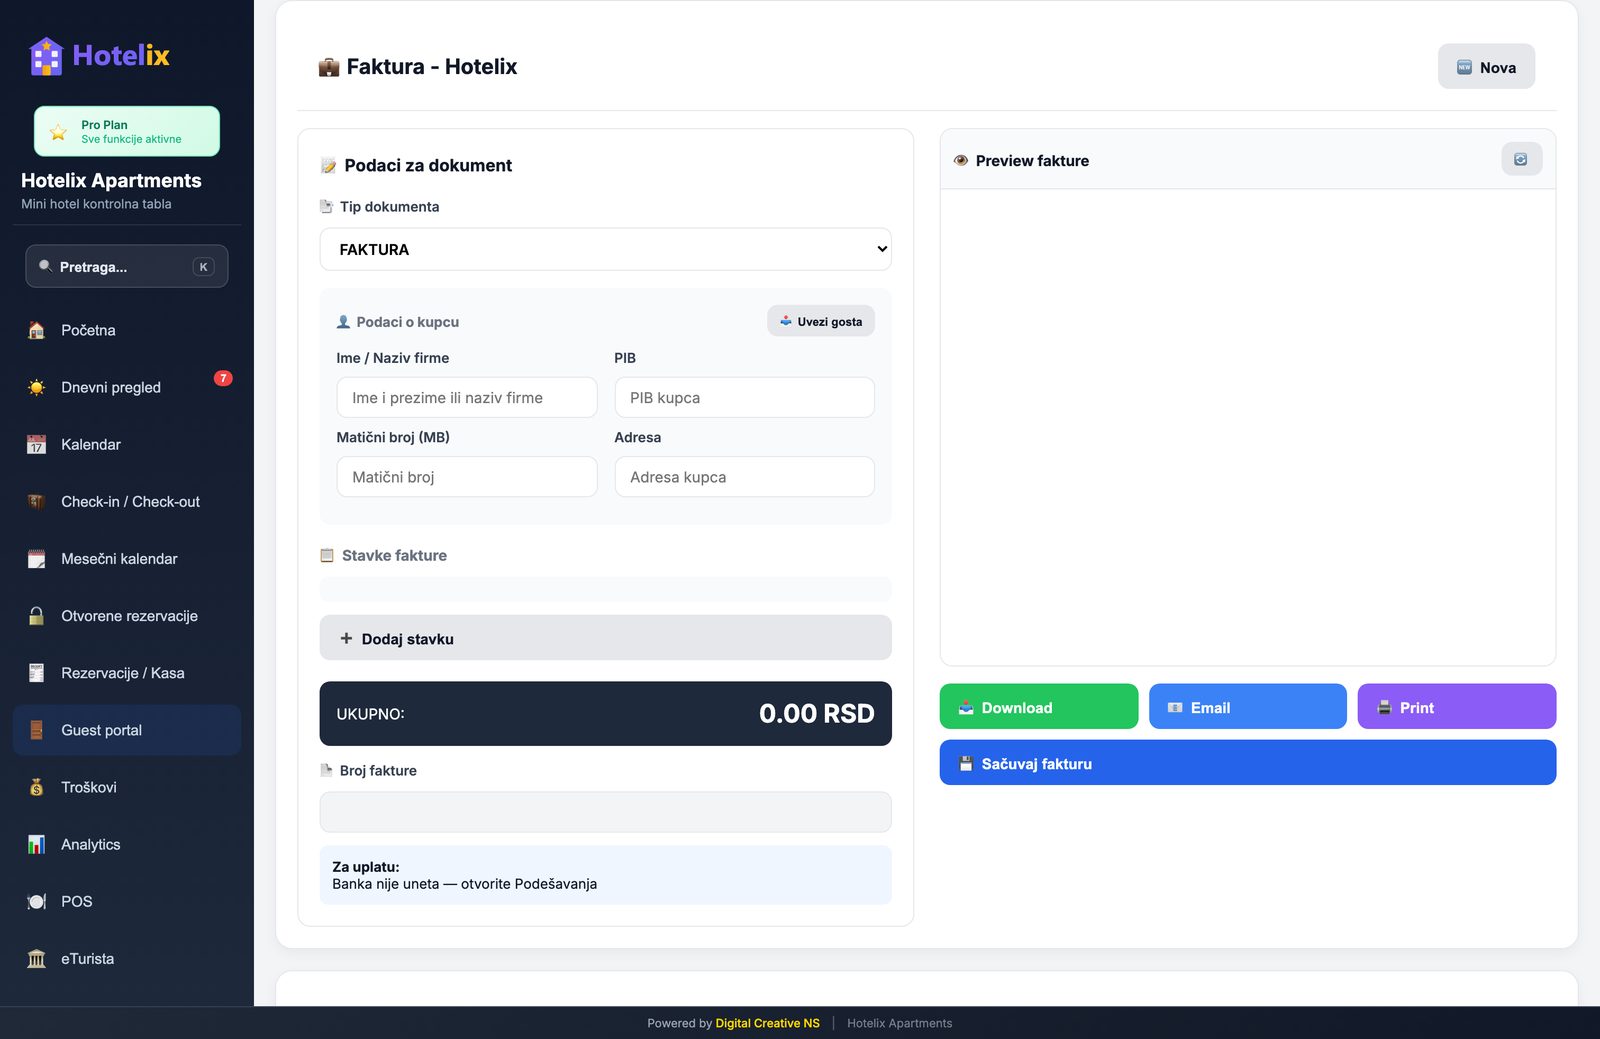Click the Mesečni kalendar icon
Screen dimensions: 1600x1039
pos(37,559)
